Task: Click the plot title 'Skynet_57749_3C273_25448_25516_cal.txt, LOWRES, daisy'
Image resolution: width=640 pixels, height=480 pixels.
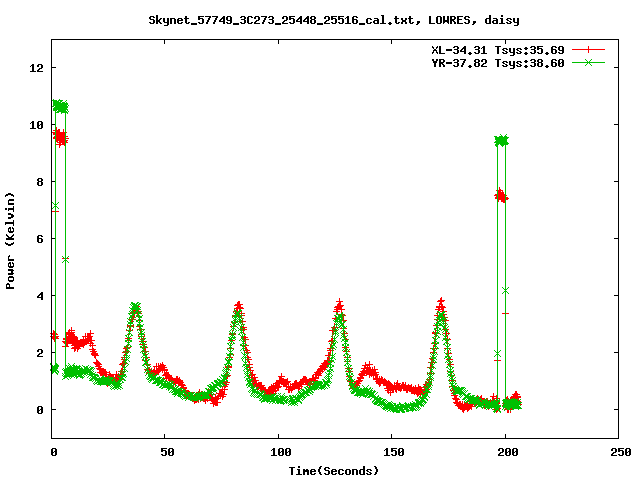Action: click(x=334, y=20)
